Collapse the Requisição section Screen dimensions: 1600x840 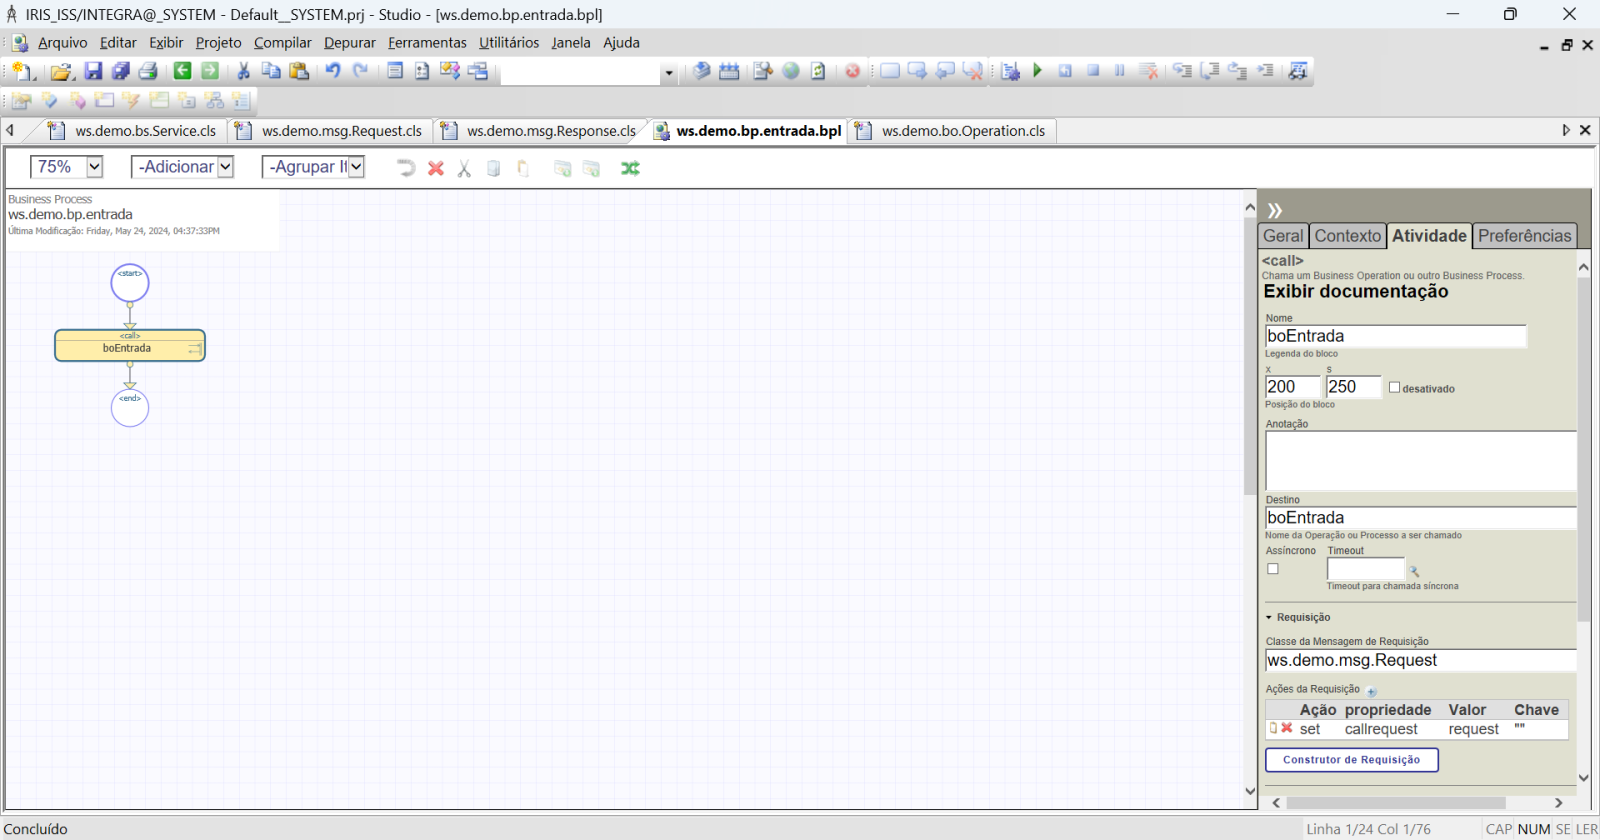tap(1269, 618)
